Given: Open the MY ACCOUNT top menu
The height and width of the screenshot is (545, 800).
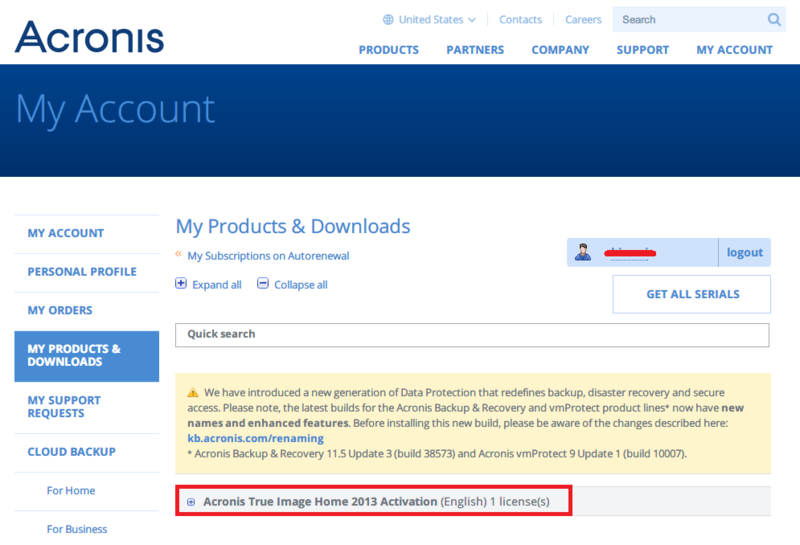Looking at the screenshot, I should pyautogui.click(x=734, y=50).
